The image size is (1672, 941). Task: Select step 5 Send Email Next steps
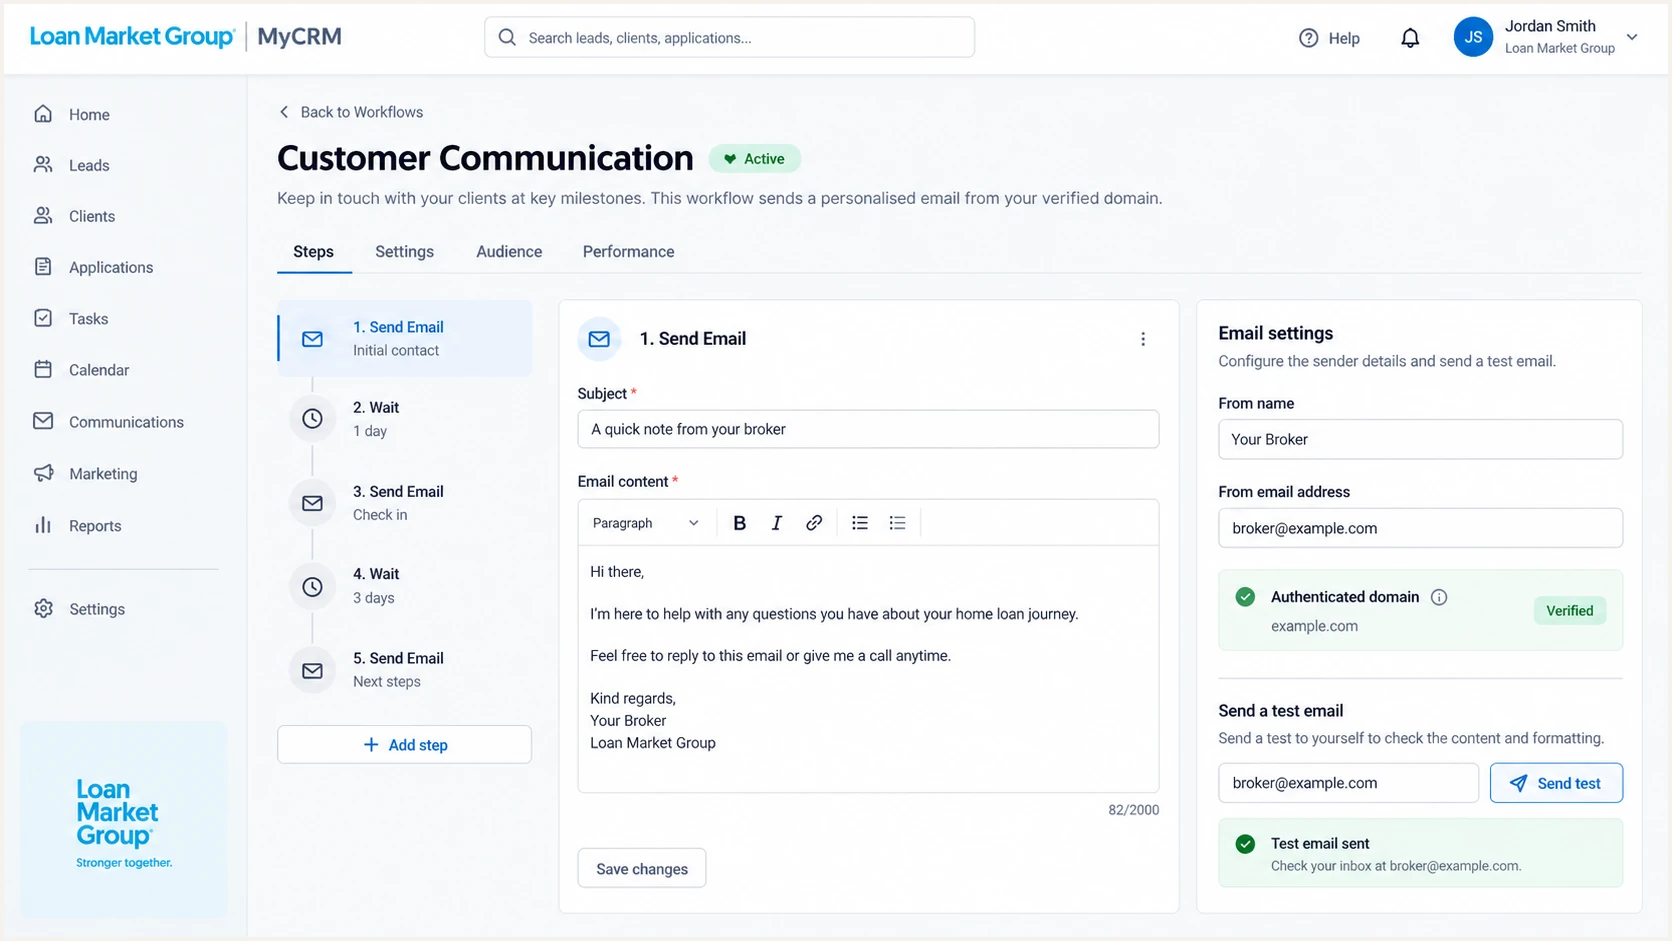click(404, 670)
